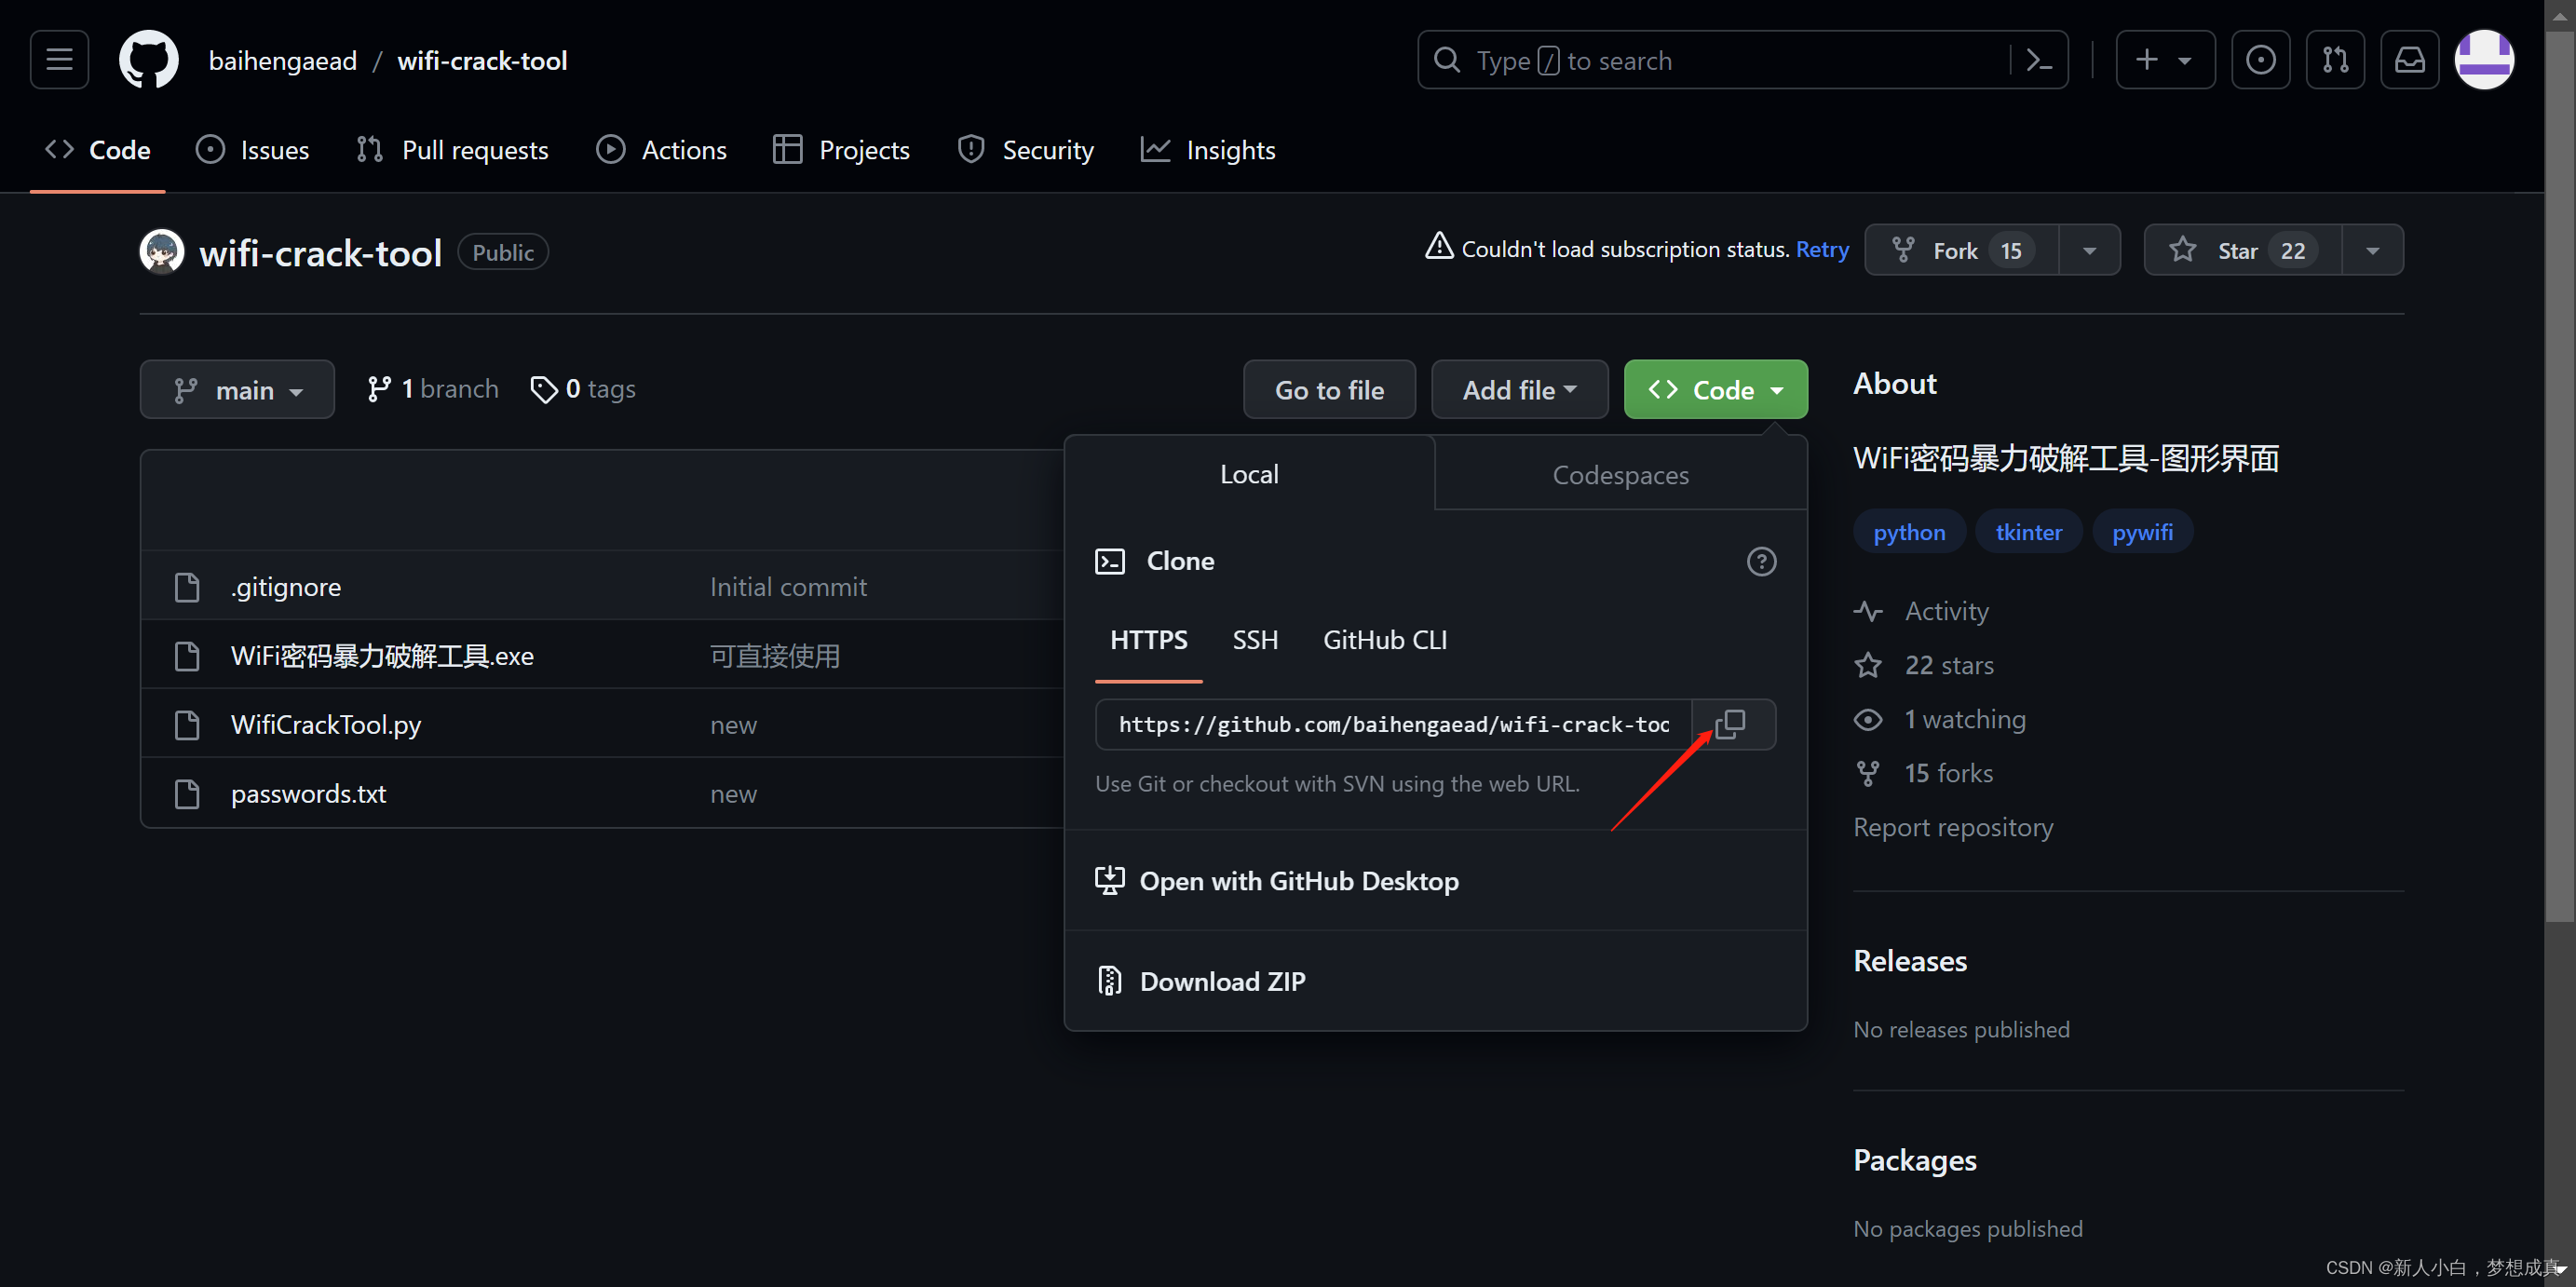Screen dimensions: 2576x1287
Task: Expand the main branch selector dropdown
Action: [237, 390]
